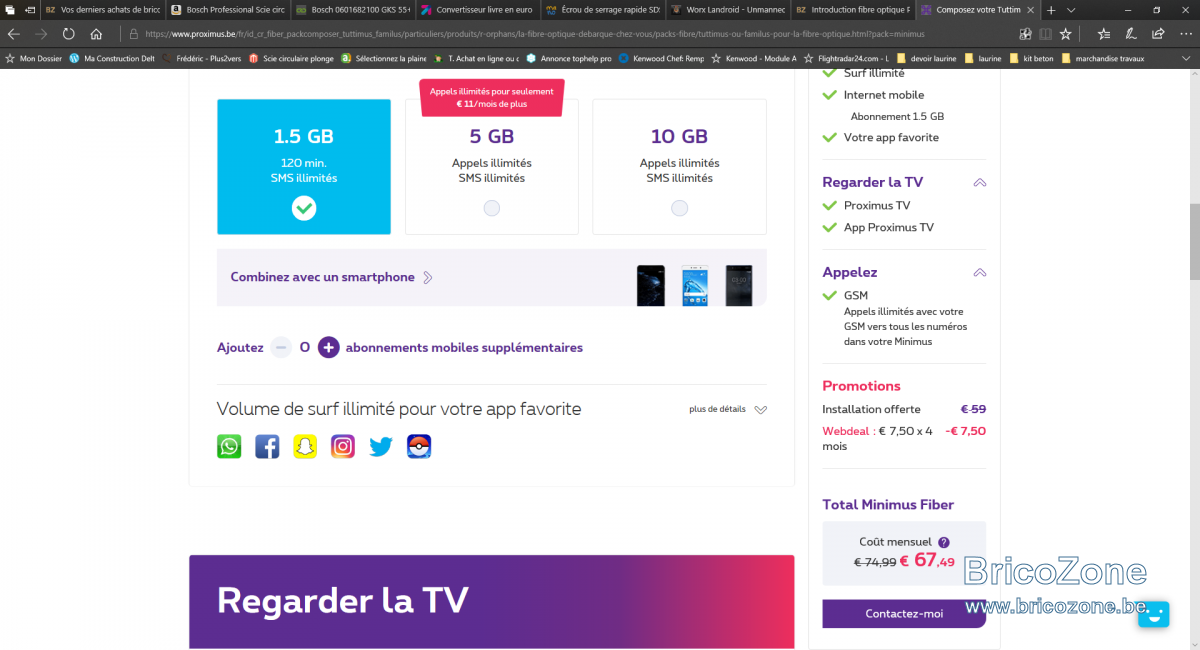Select the 10 GB plan radio button
This screenshot has height=650, width=1200.
tap(680, 208)
